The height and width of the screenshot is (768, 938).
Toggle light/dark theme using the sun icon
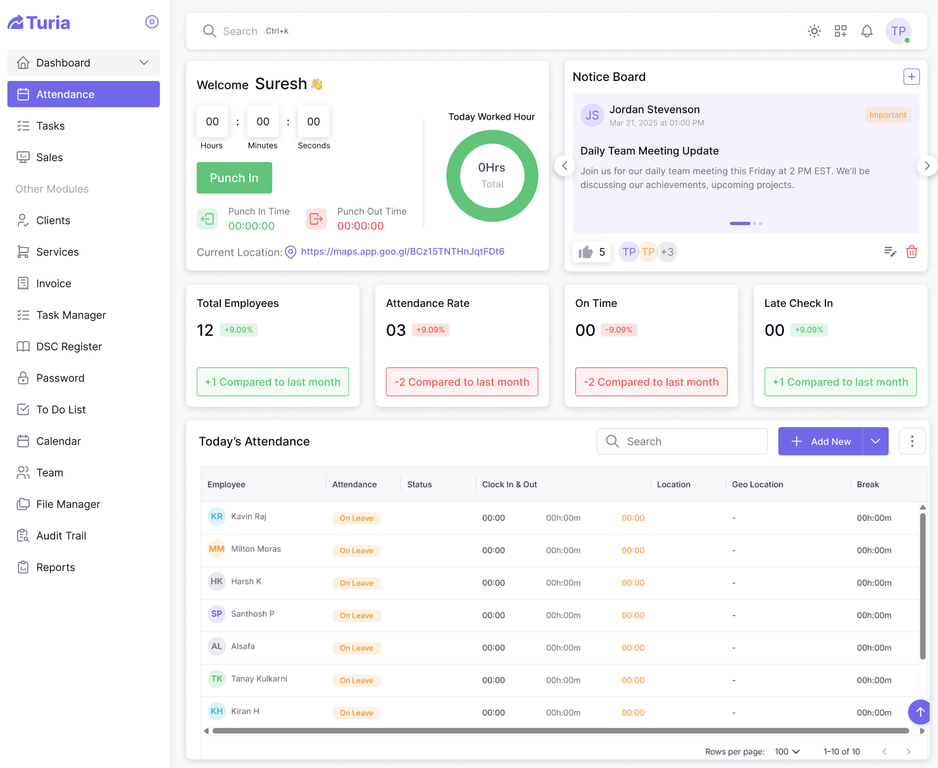click(x=814, y=31)
